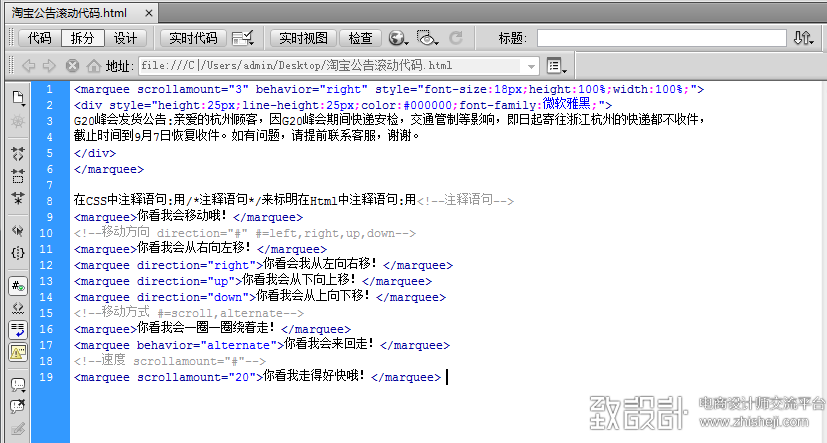
Task: Click the Stop loading icon
Action: [x=72, y=65]
